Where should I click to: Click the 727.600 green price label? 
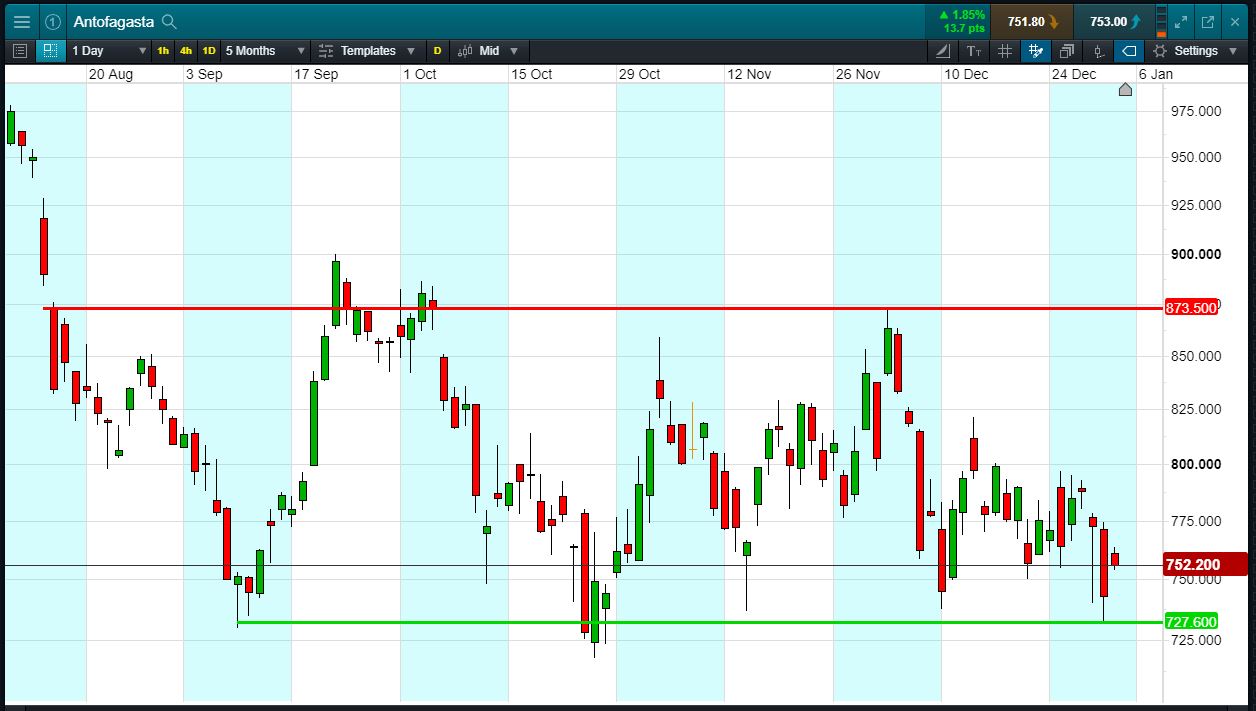tap(1191, 622)
